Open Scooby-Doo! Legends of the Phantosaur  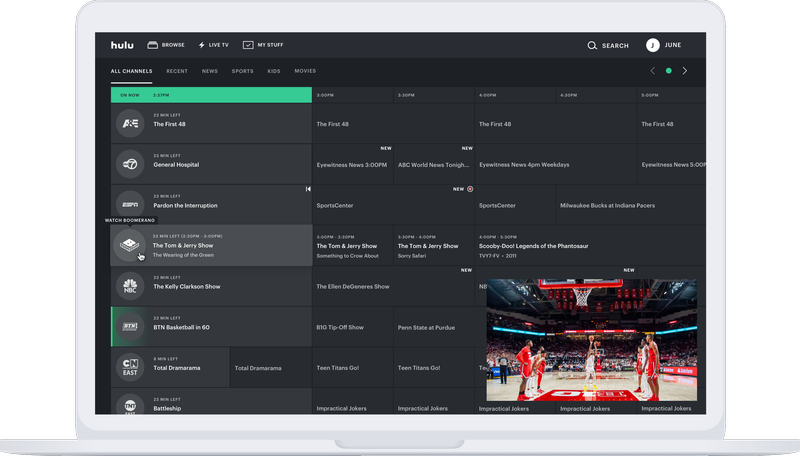click(590, 245)
